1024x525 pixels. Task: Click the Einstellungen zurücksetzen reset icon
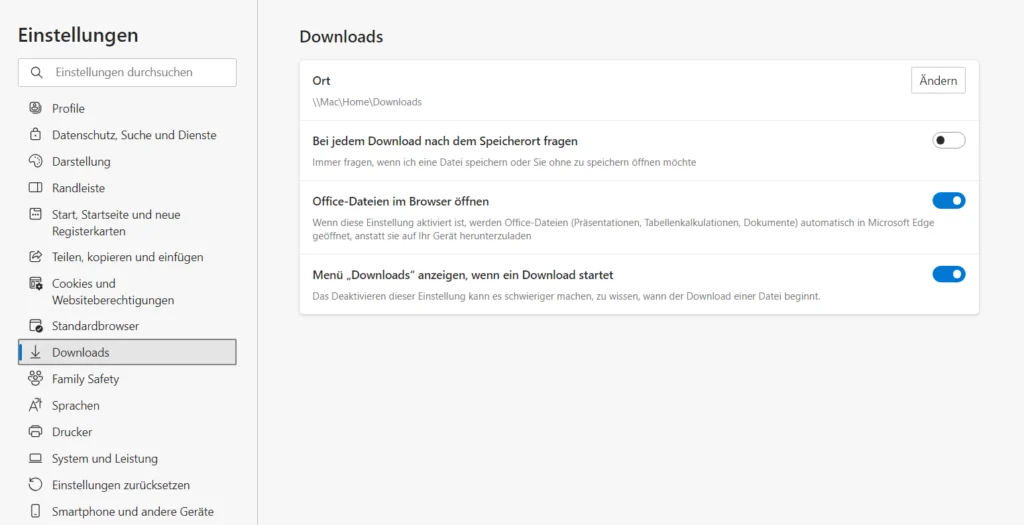[35, 485]
